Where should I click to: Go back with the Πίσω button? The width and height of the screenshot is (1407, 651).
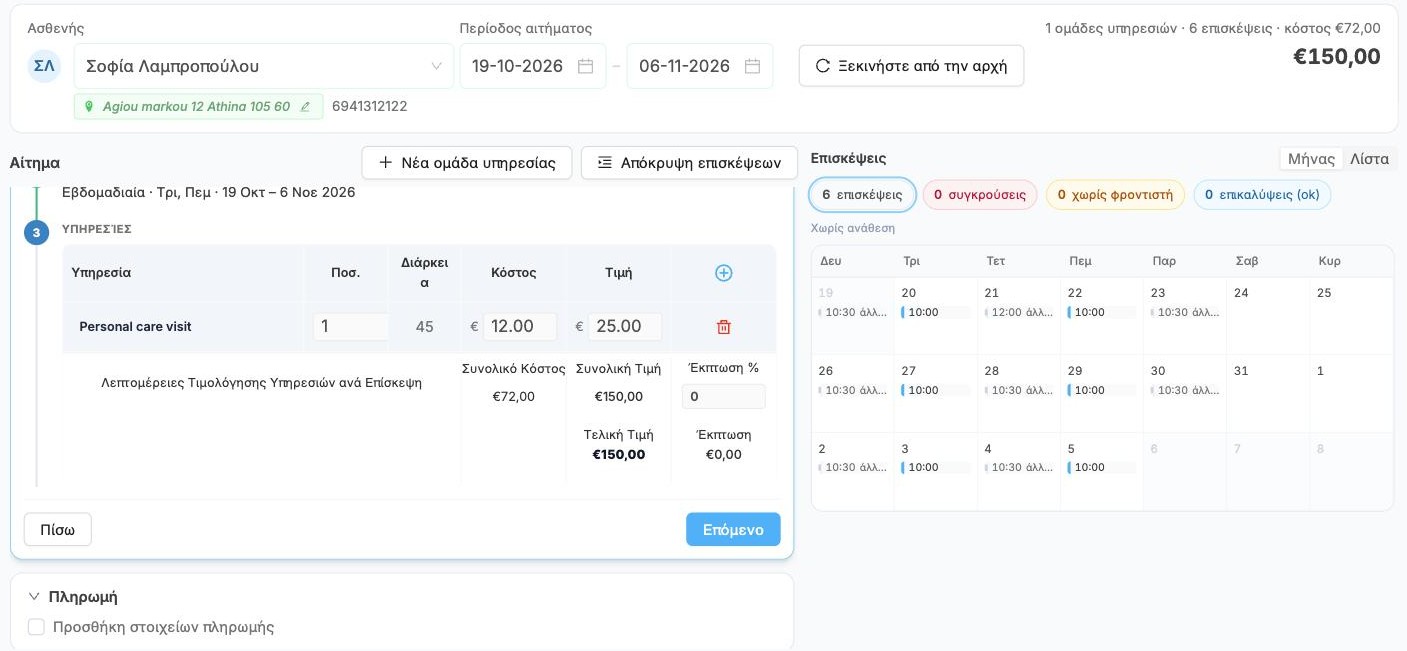coord(58,530)
